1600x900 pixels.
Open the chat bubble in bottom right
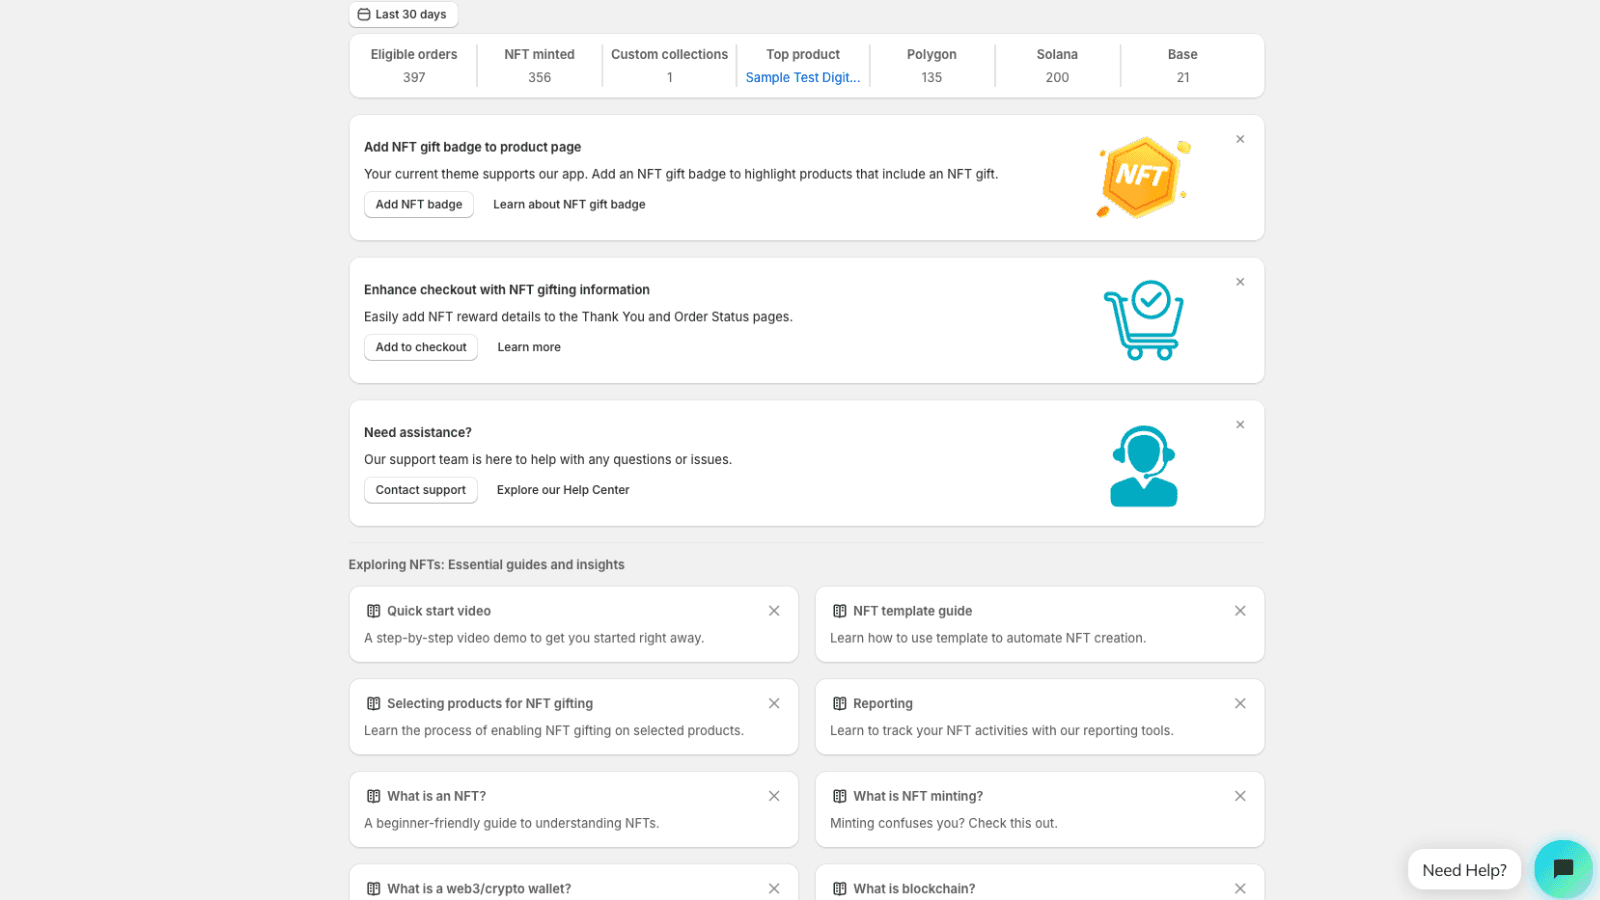1562,869
